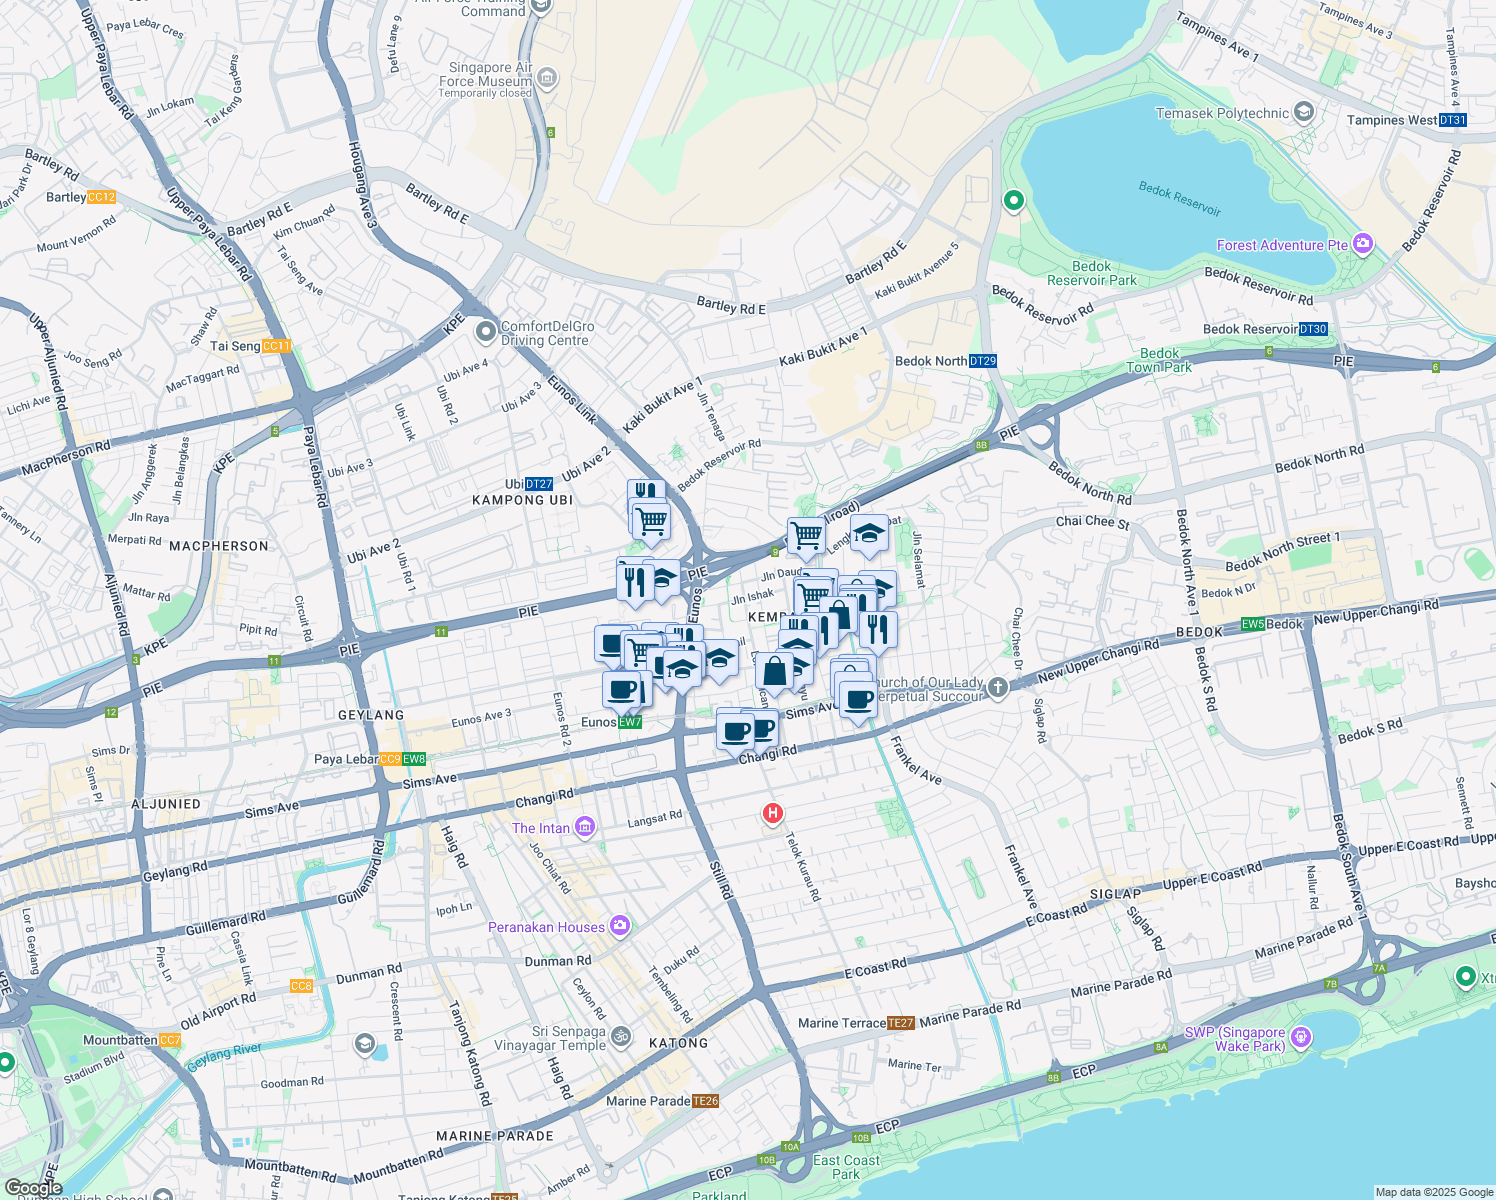Open the Forest Adventure Pte marker
Screen dimensions: 1496x1200
click(1361, 243)
